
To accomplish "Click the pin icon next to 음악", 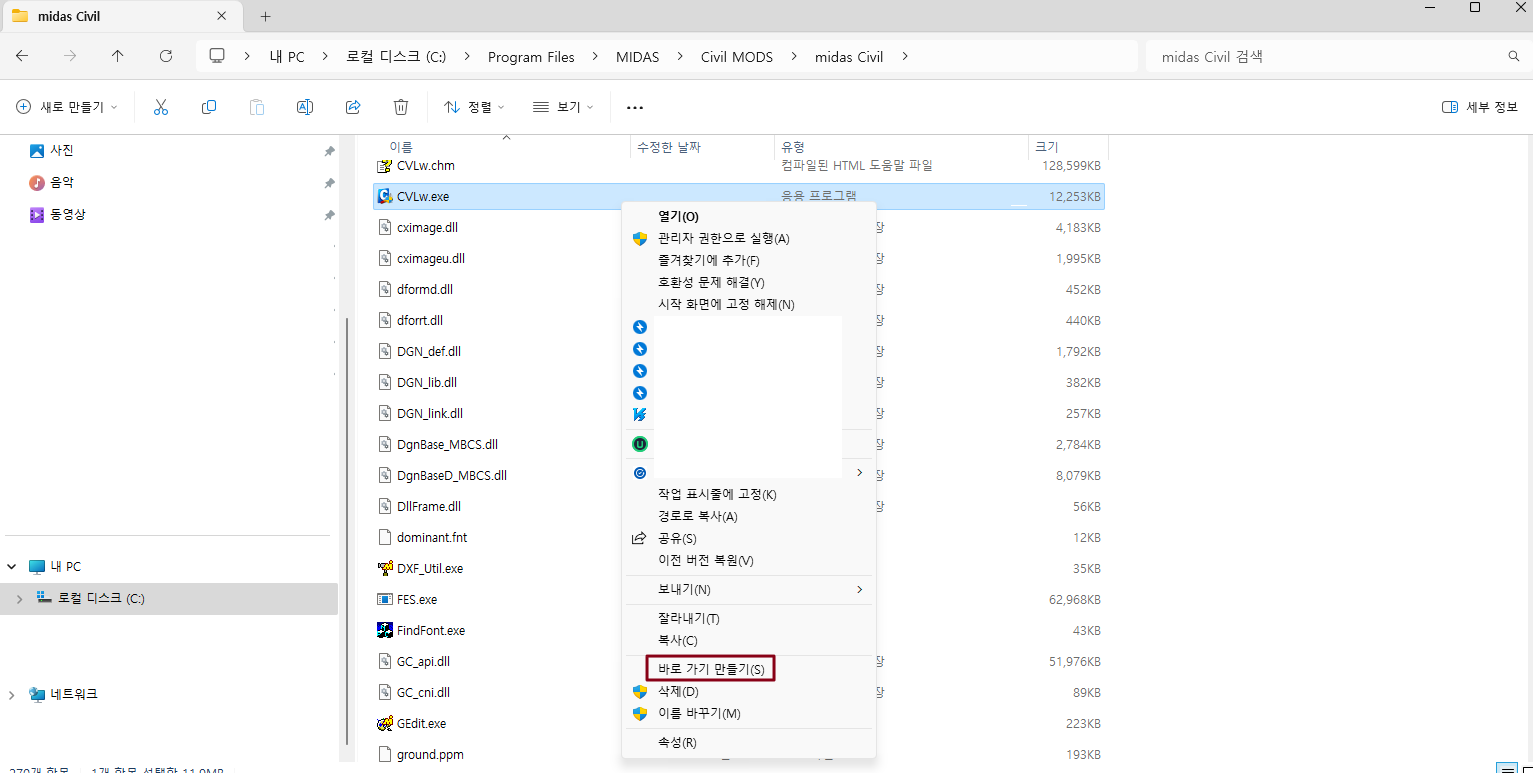I will click(x=329, y=183).
